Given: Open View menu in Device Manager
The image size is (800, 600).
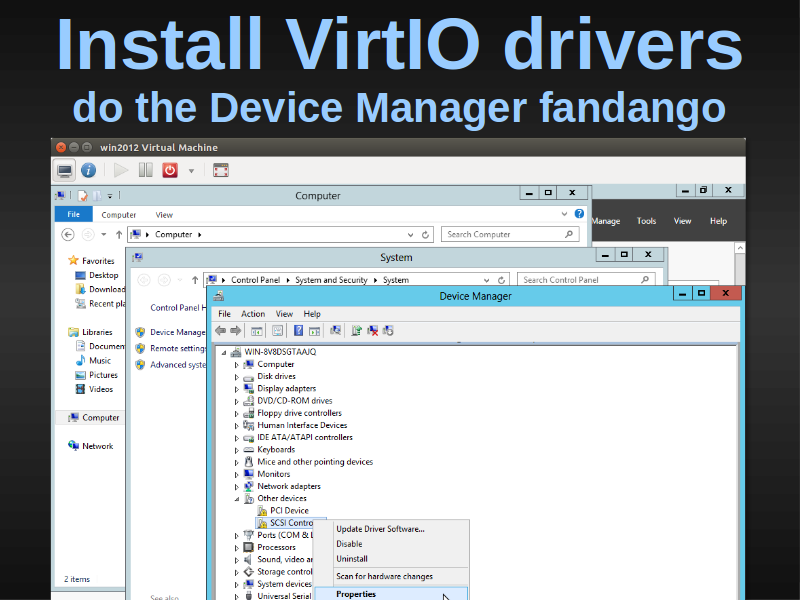Looking at the screenshot, I should coord(284,314).
